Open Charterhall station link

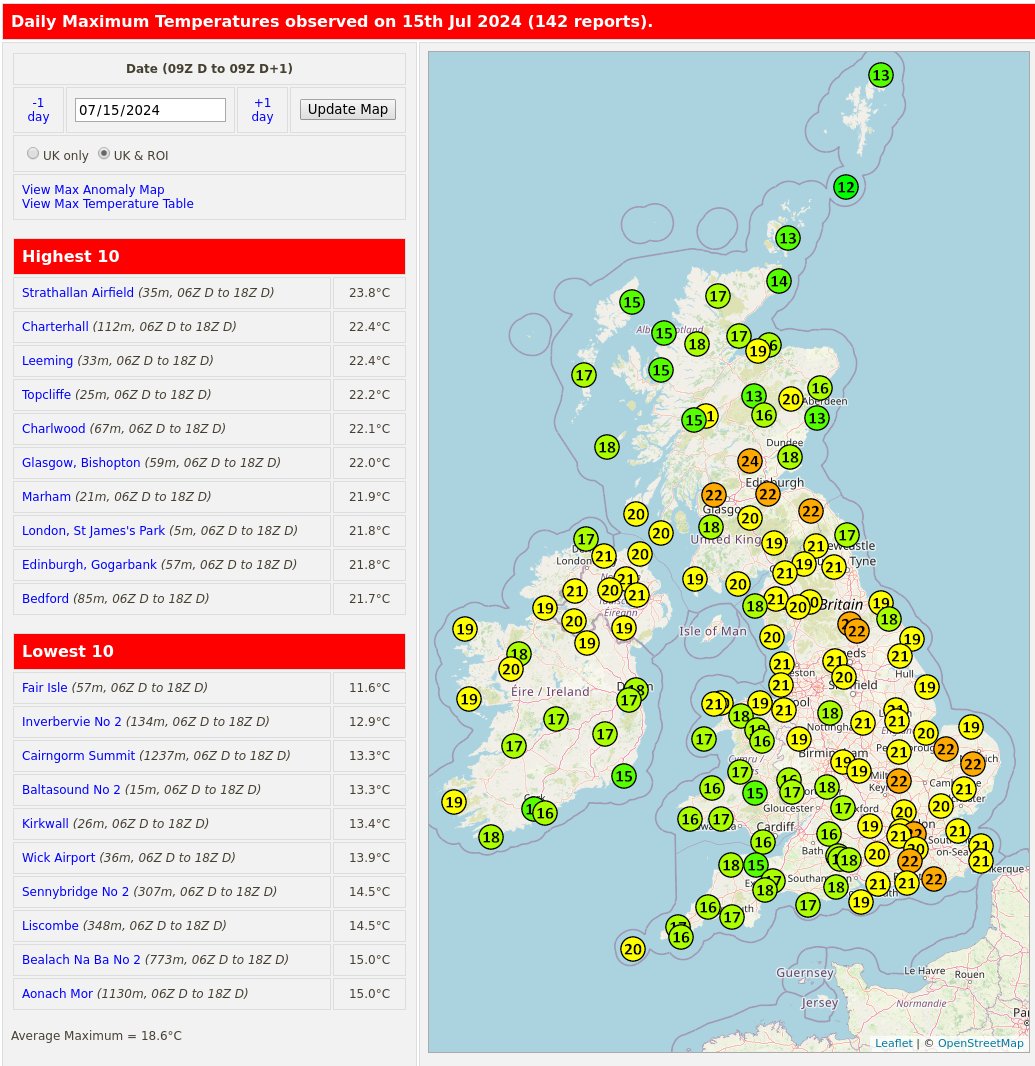[55, 326]
